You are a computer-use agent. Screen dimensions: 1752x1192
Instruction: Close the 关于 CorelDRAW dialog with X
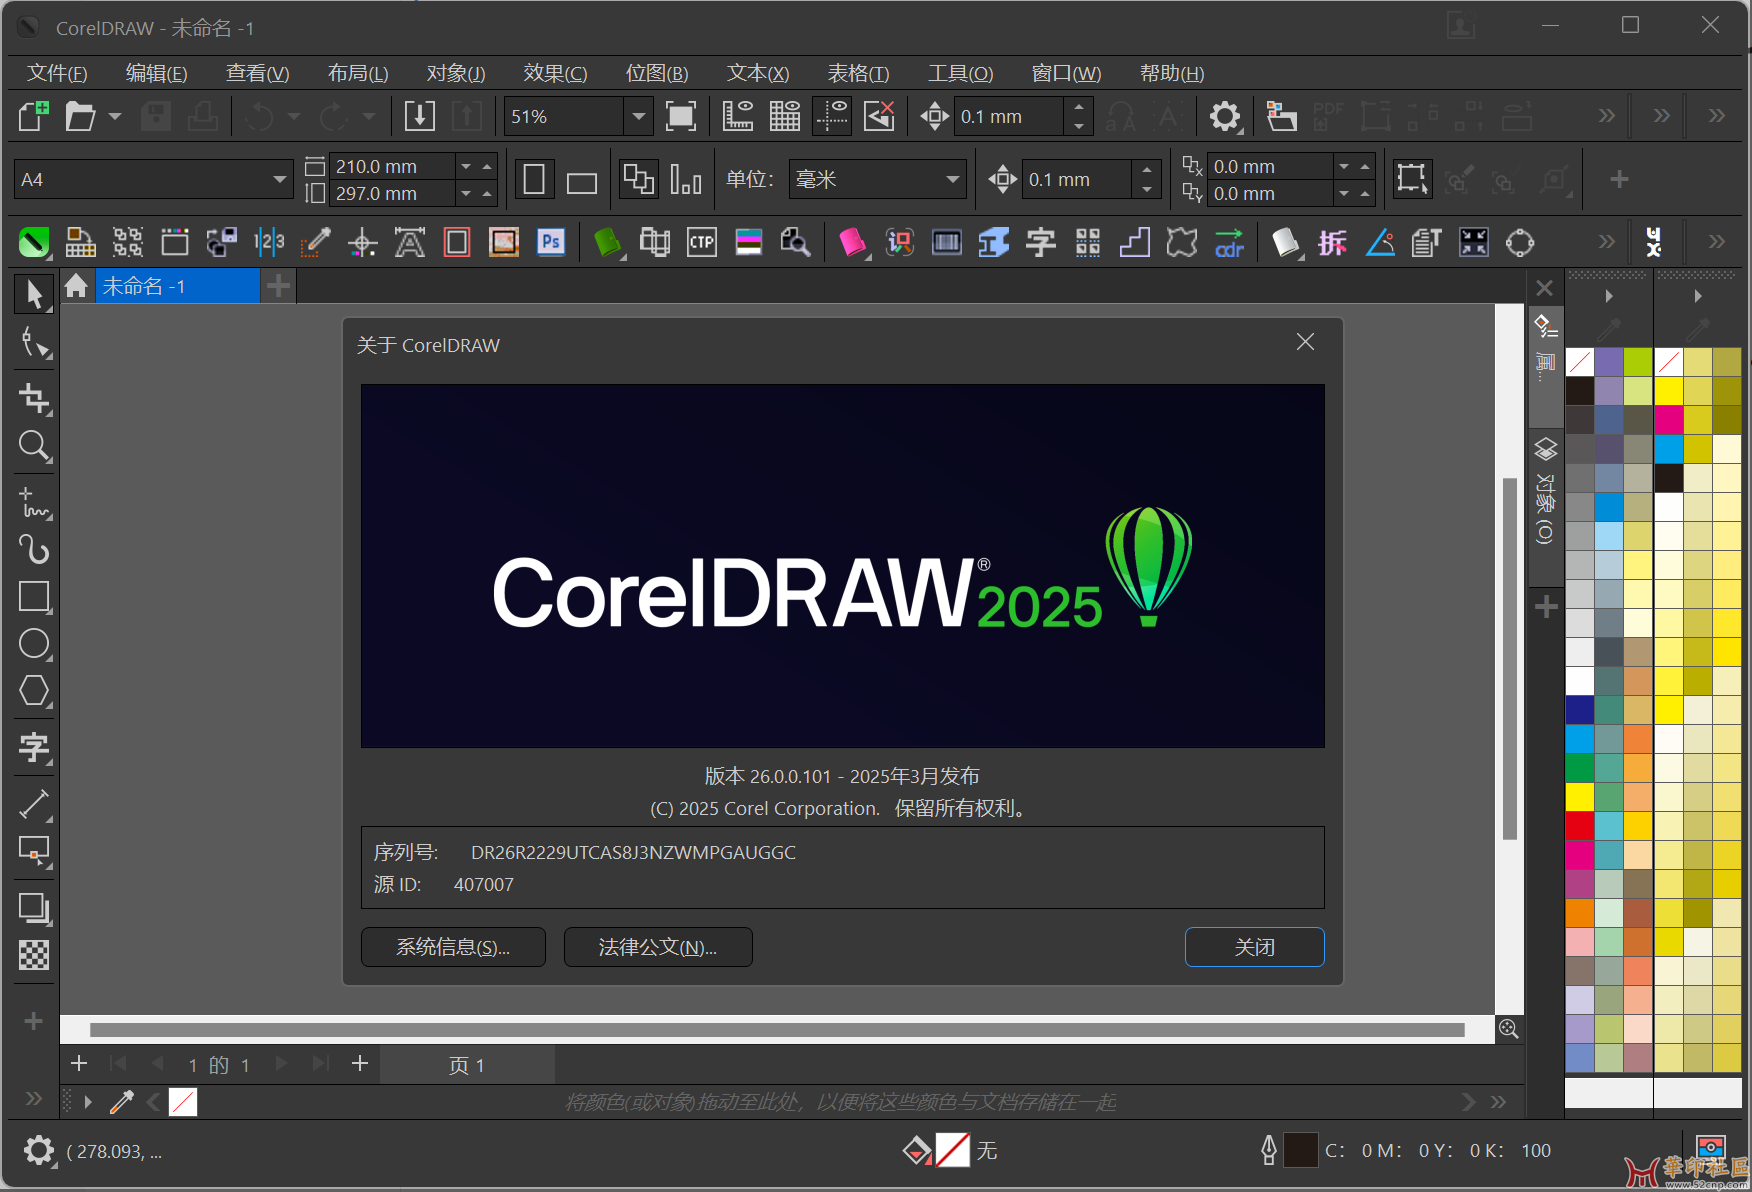(1305, 342)
